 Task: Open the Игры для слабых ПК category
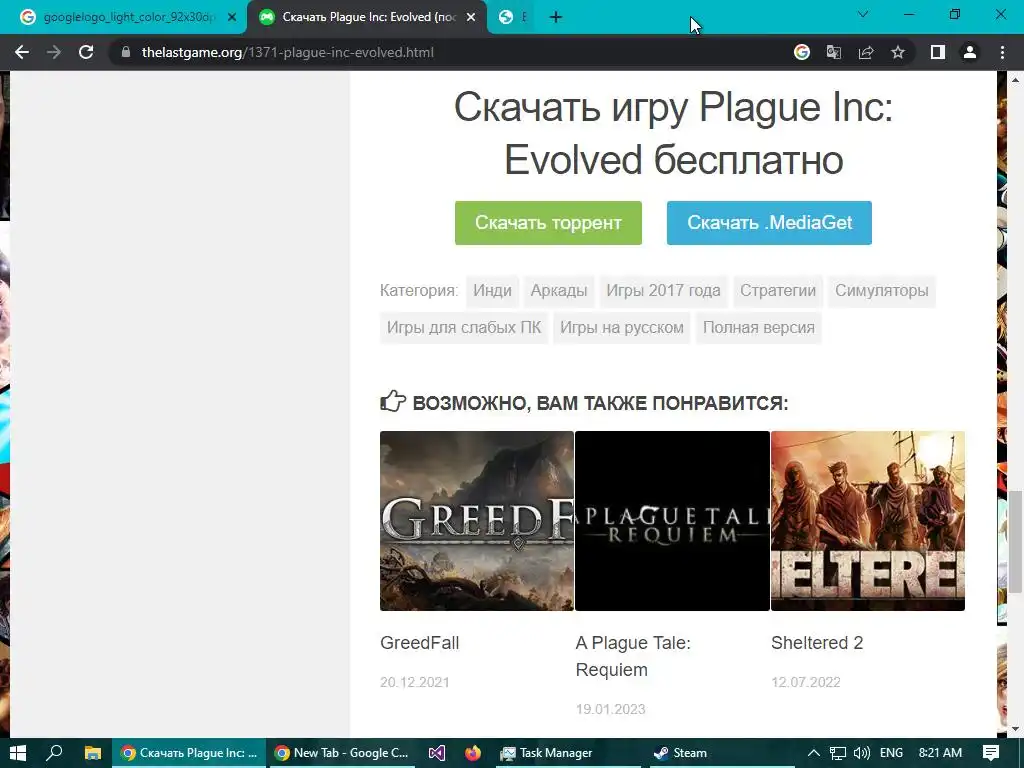[464, 327]
